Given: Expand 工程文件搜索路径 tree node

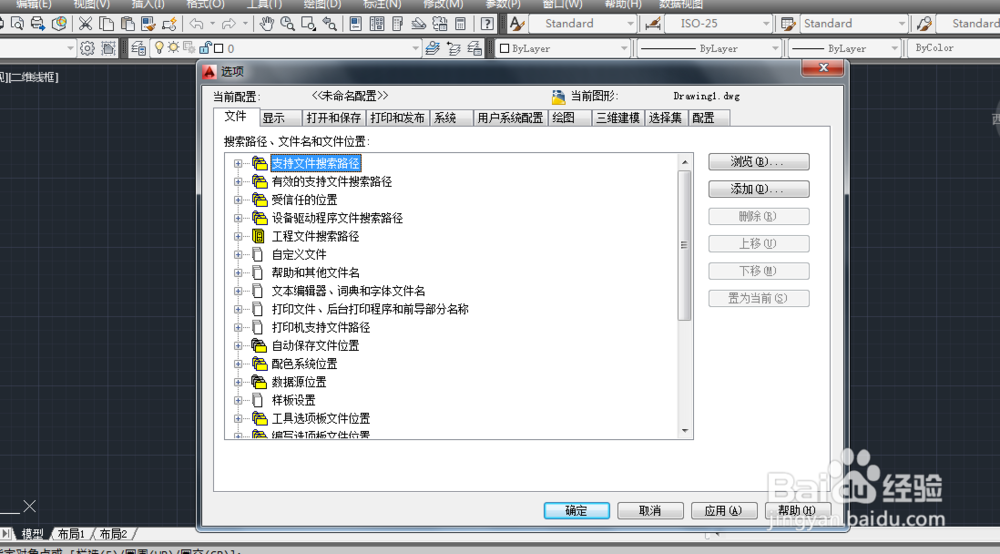Looking at the screenshot, I should [238, 237].
